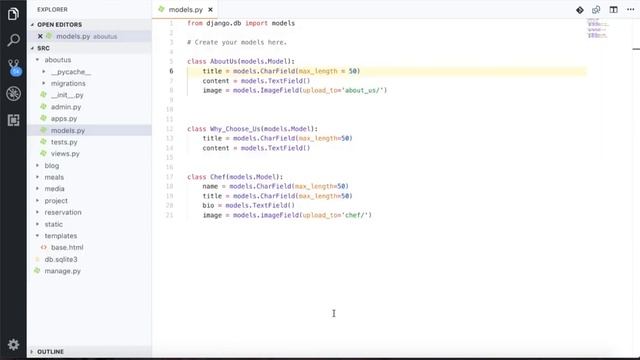
Task: Click the 'chef/' ImageField line
Action: [x=287, y=215]
